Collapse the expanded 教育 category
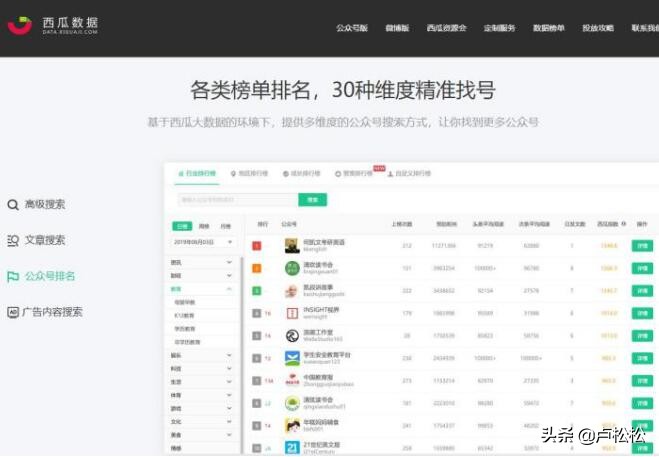659x457 pixels. click(x=202, y=289)
